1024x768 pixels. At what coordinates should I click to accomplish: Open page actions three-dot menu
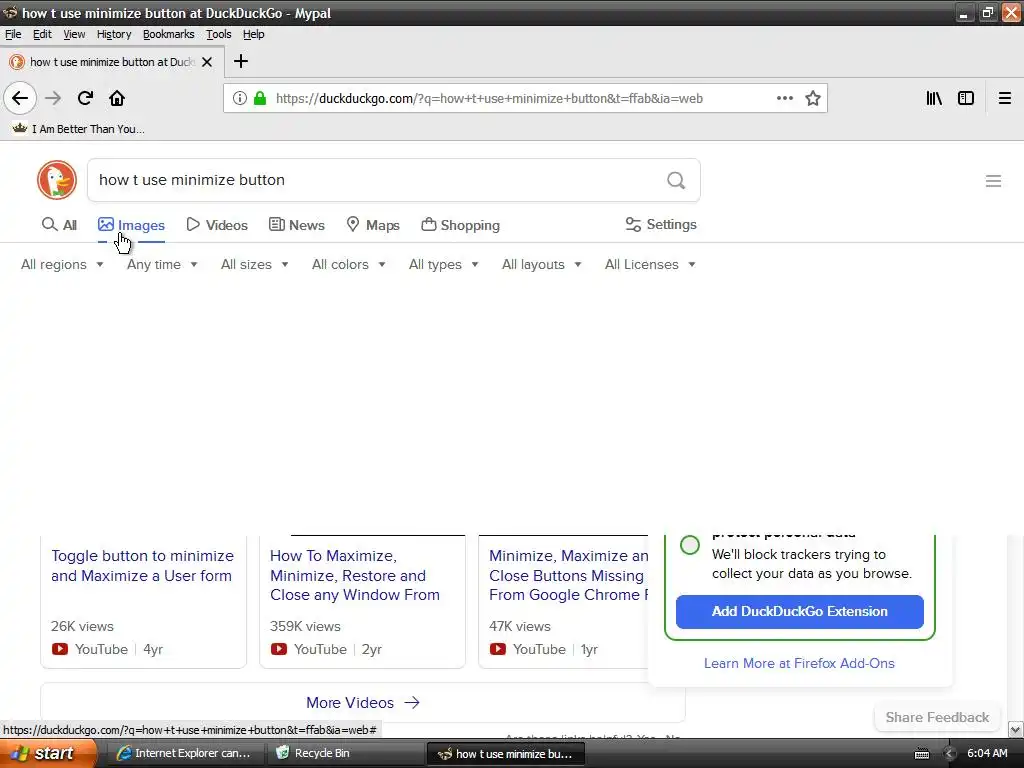[x=785, y=99]
